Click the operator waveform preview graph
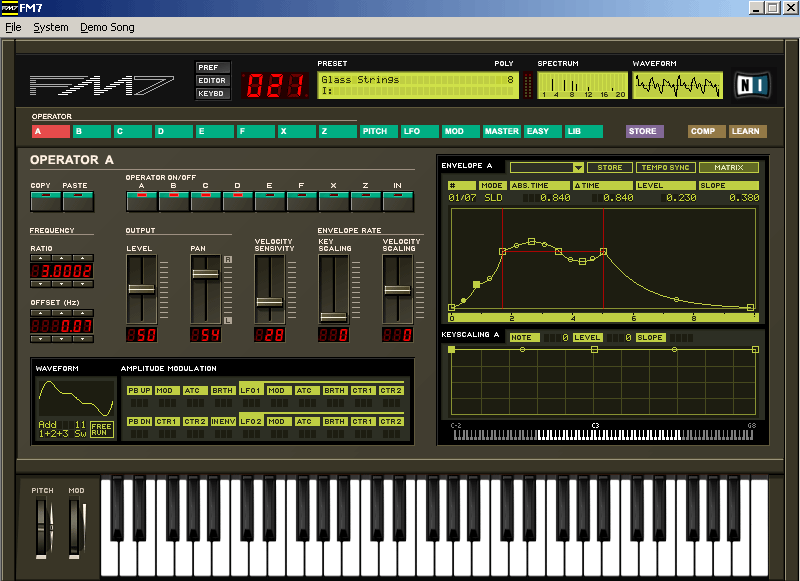The height and width of the screenshot is (581, 800). 76,400
